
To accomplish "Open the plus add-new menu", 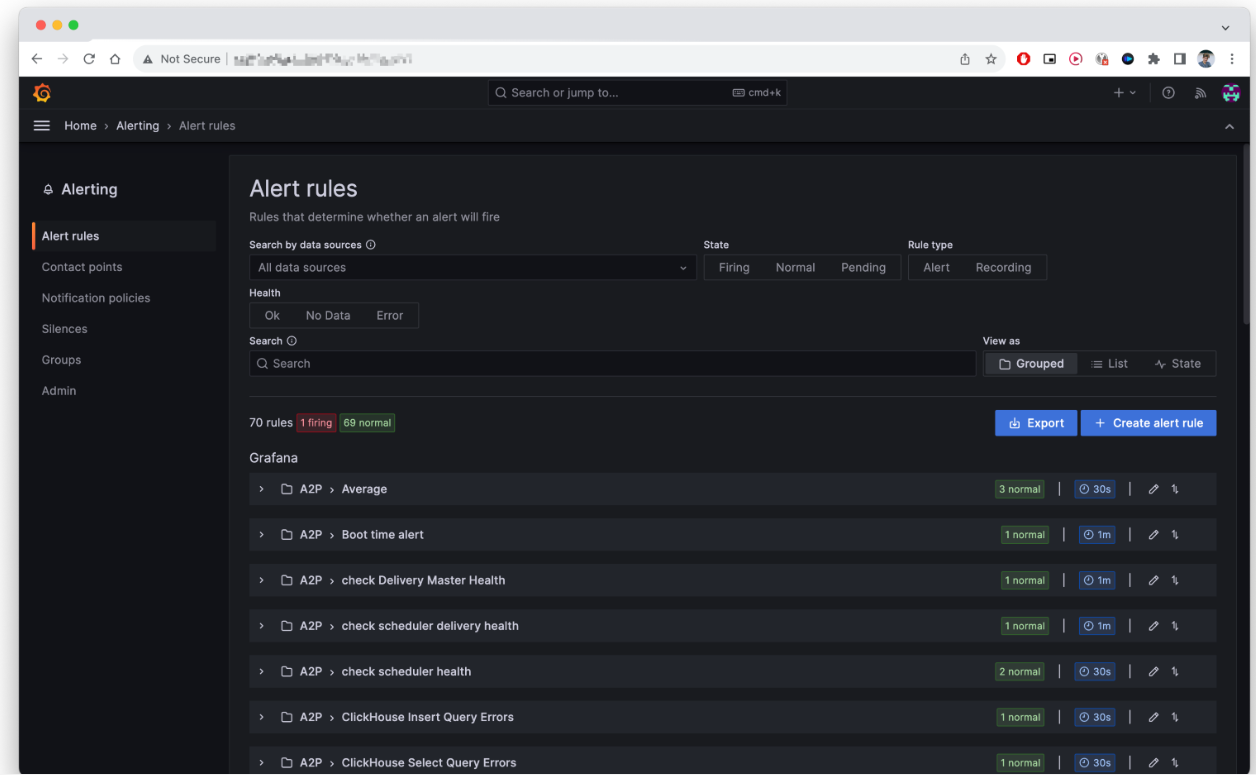I will [x=1125, y=93].
